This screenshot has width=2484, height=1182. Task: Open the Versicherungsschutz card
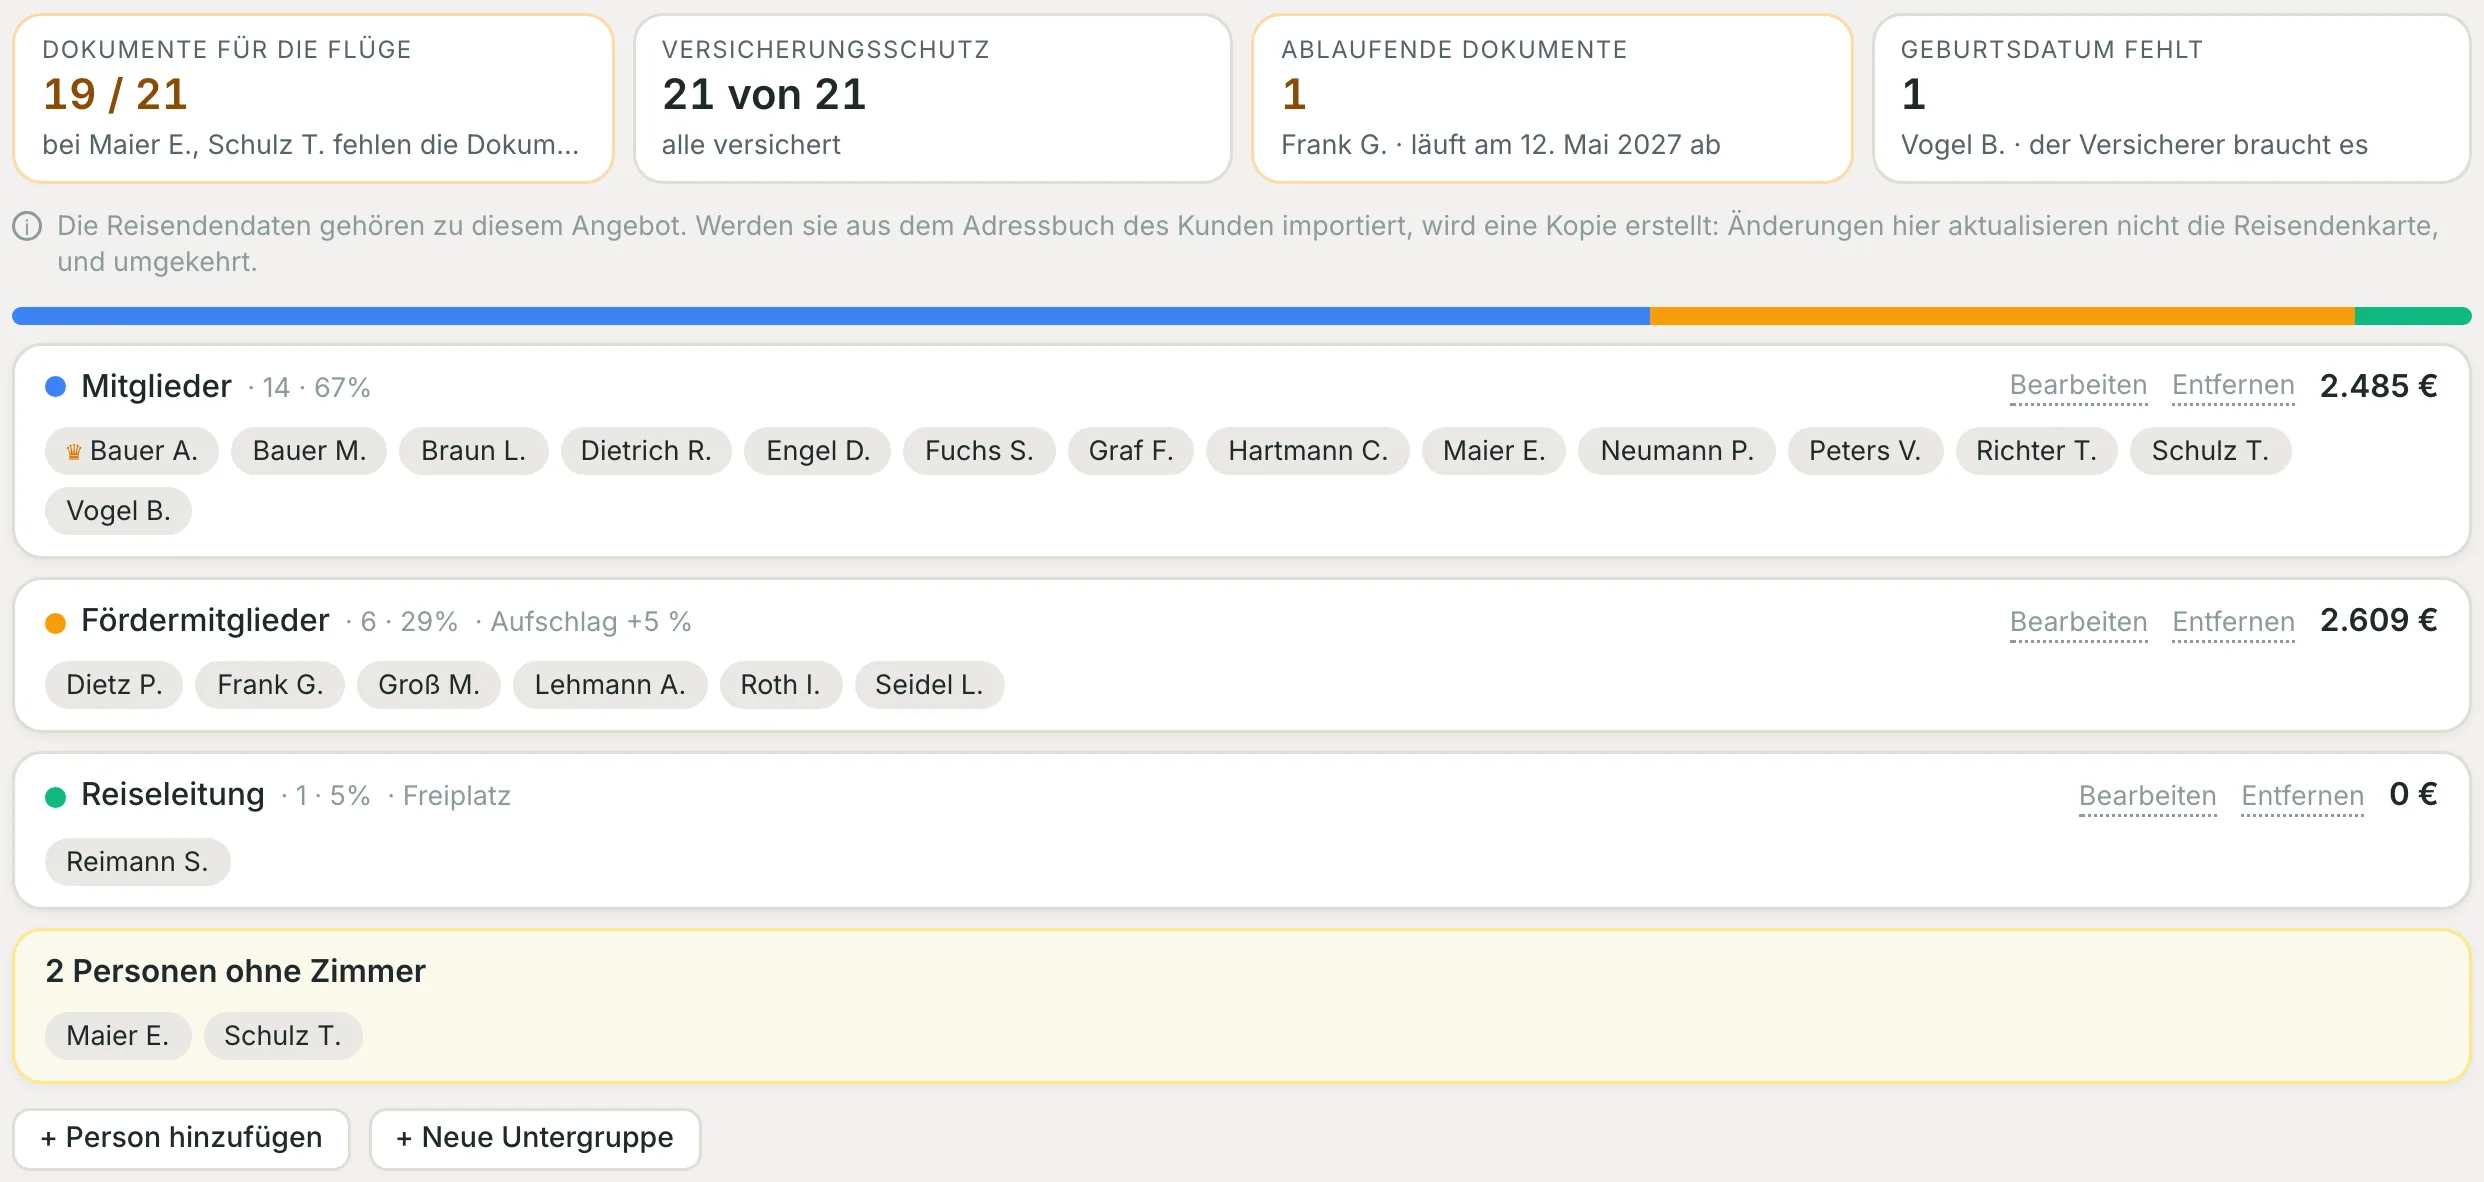point(932,98)
